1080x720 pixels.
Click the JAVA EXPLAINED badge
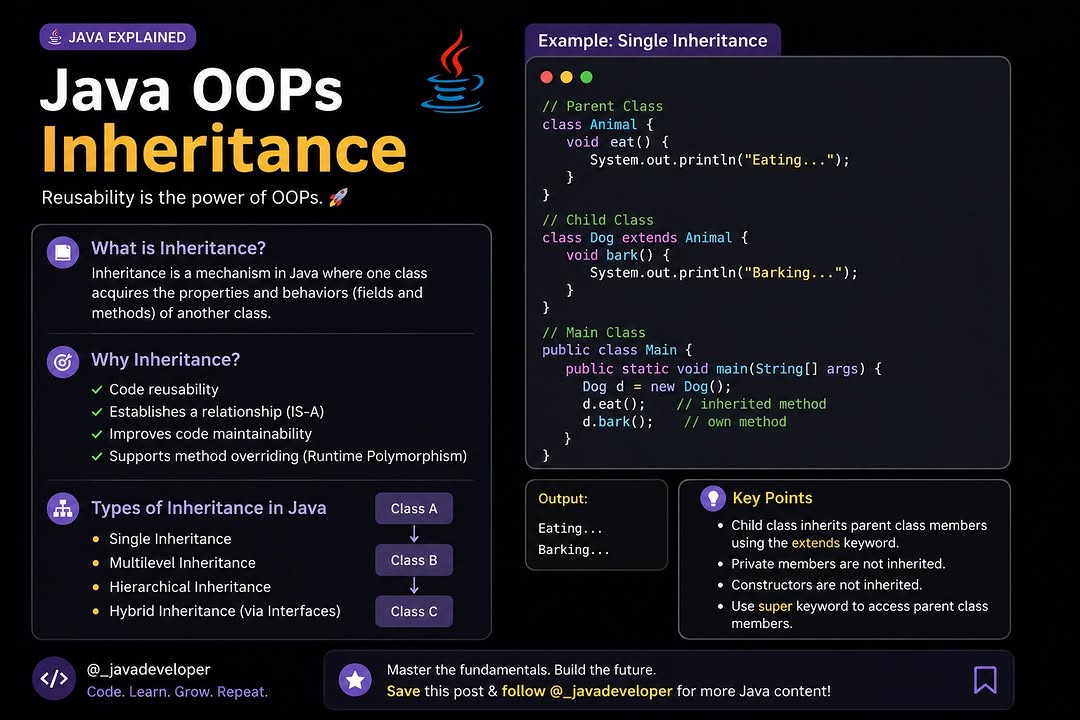point(118,37)
